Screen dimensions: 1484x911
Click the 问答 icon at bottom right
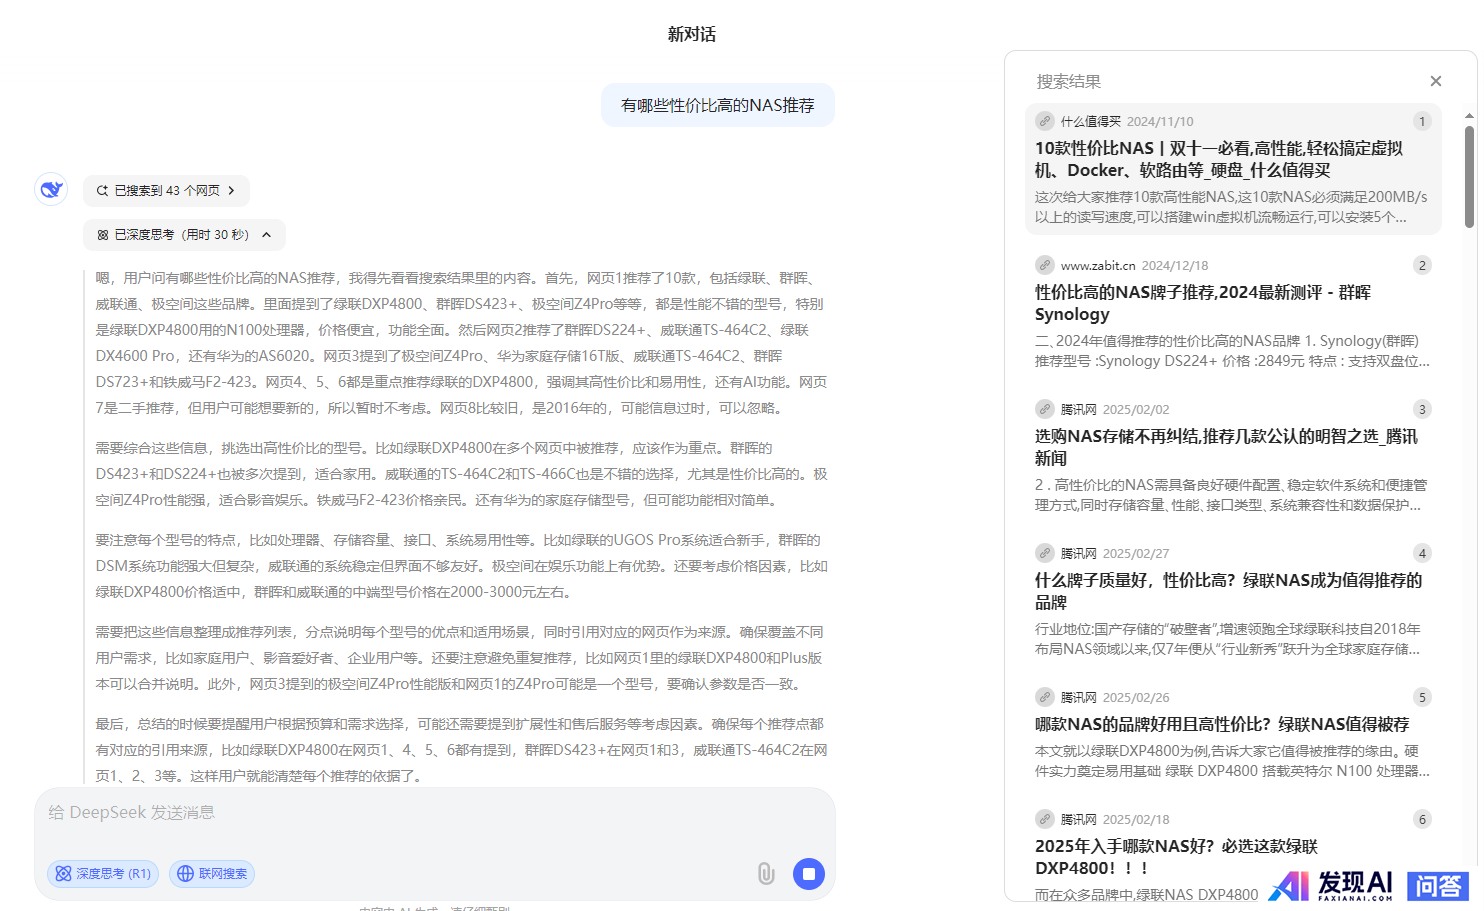coord(1437,886)
